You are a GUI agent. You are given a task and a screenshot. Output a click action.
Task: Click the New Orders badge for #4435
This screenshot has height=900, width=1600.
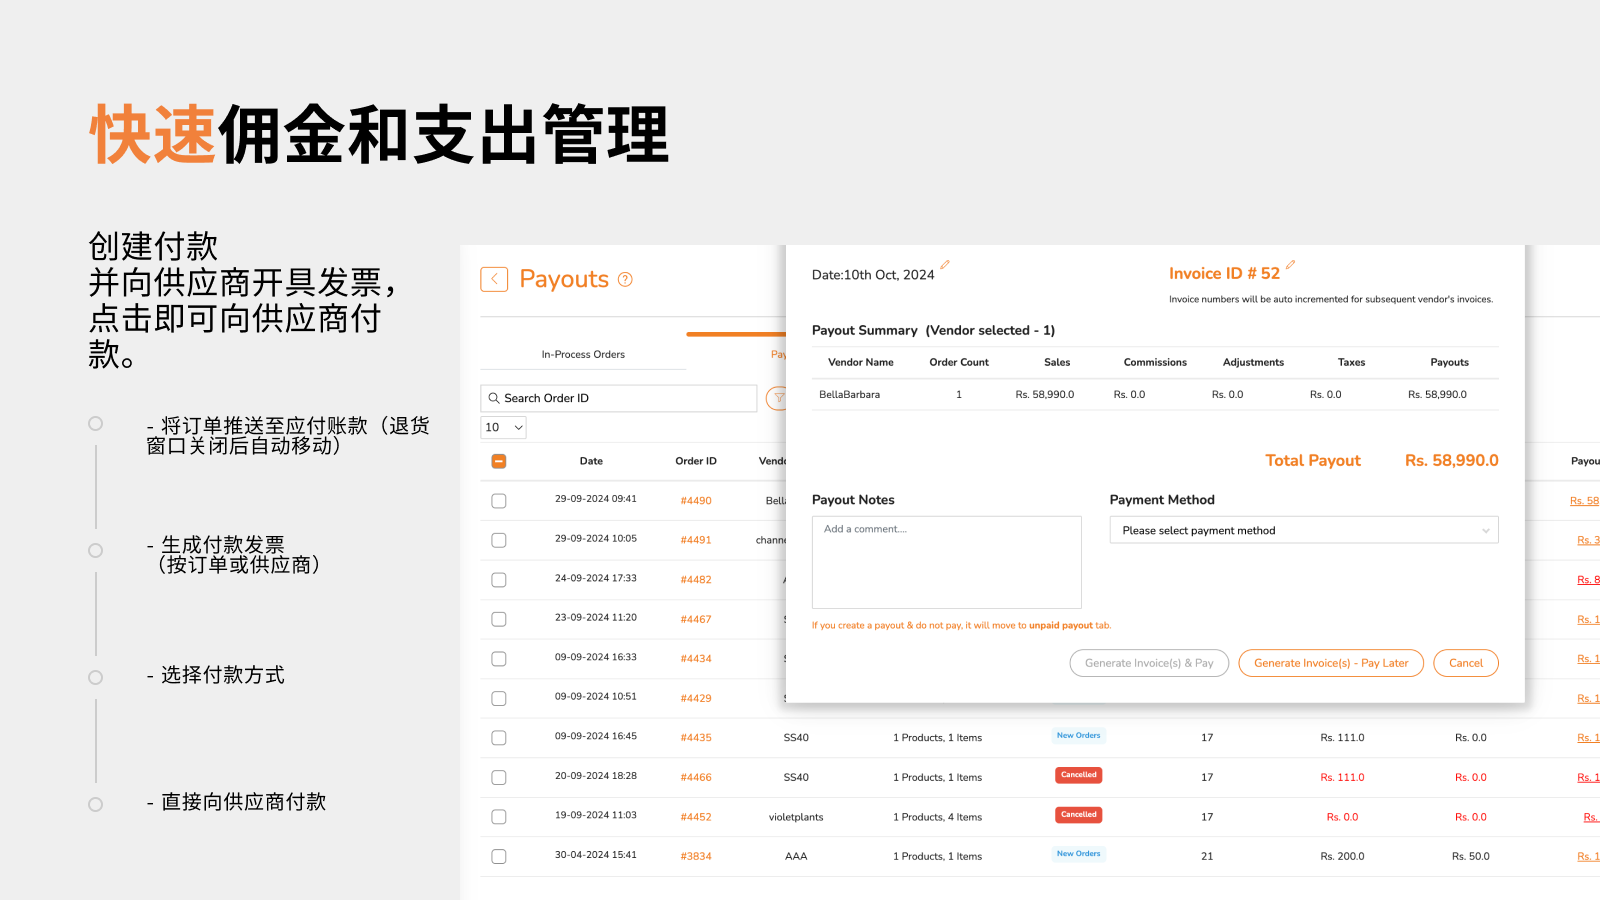pyautogui.click(x=1079, y=735)
